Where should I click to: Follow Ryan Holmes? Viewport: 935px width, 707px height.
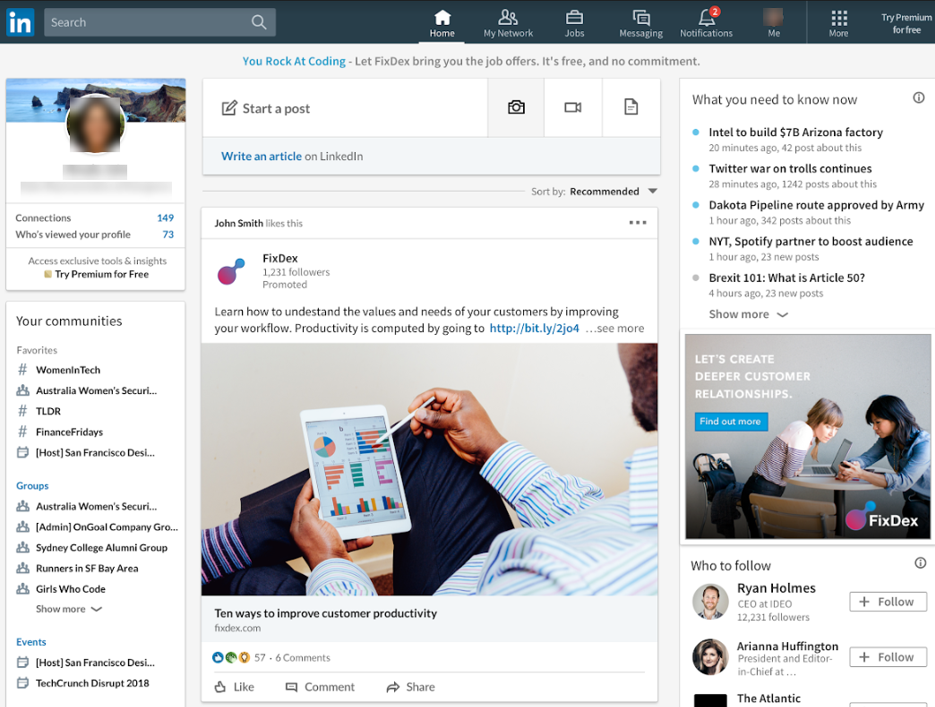click(x=887, y=601)
